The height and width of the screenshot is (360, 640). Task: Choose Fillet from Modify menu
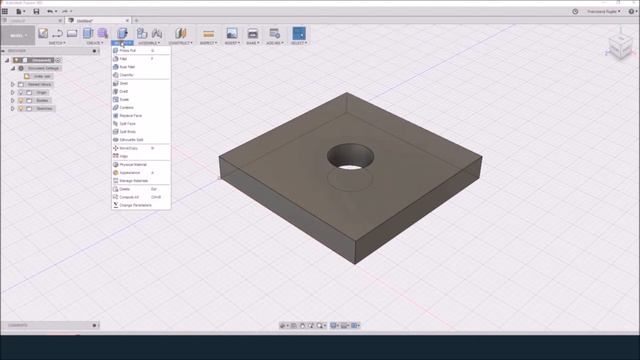tap(141, 59)
